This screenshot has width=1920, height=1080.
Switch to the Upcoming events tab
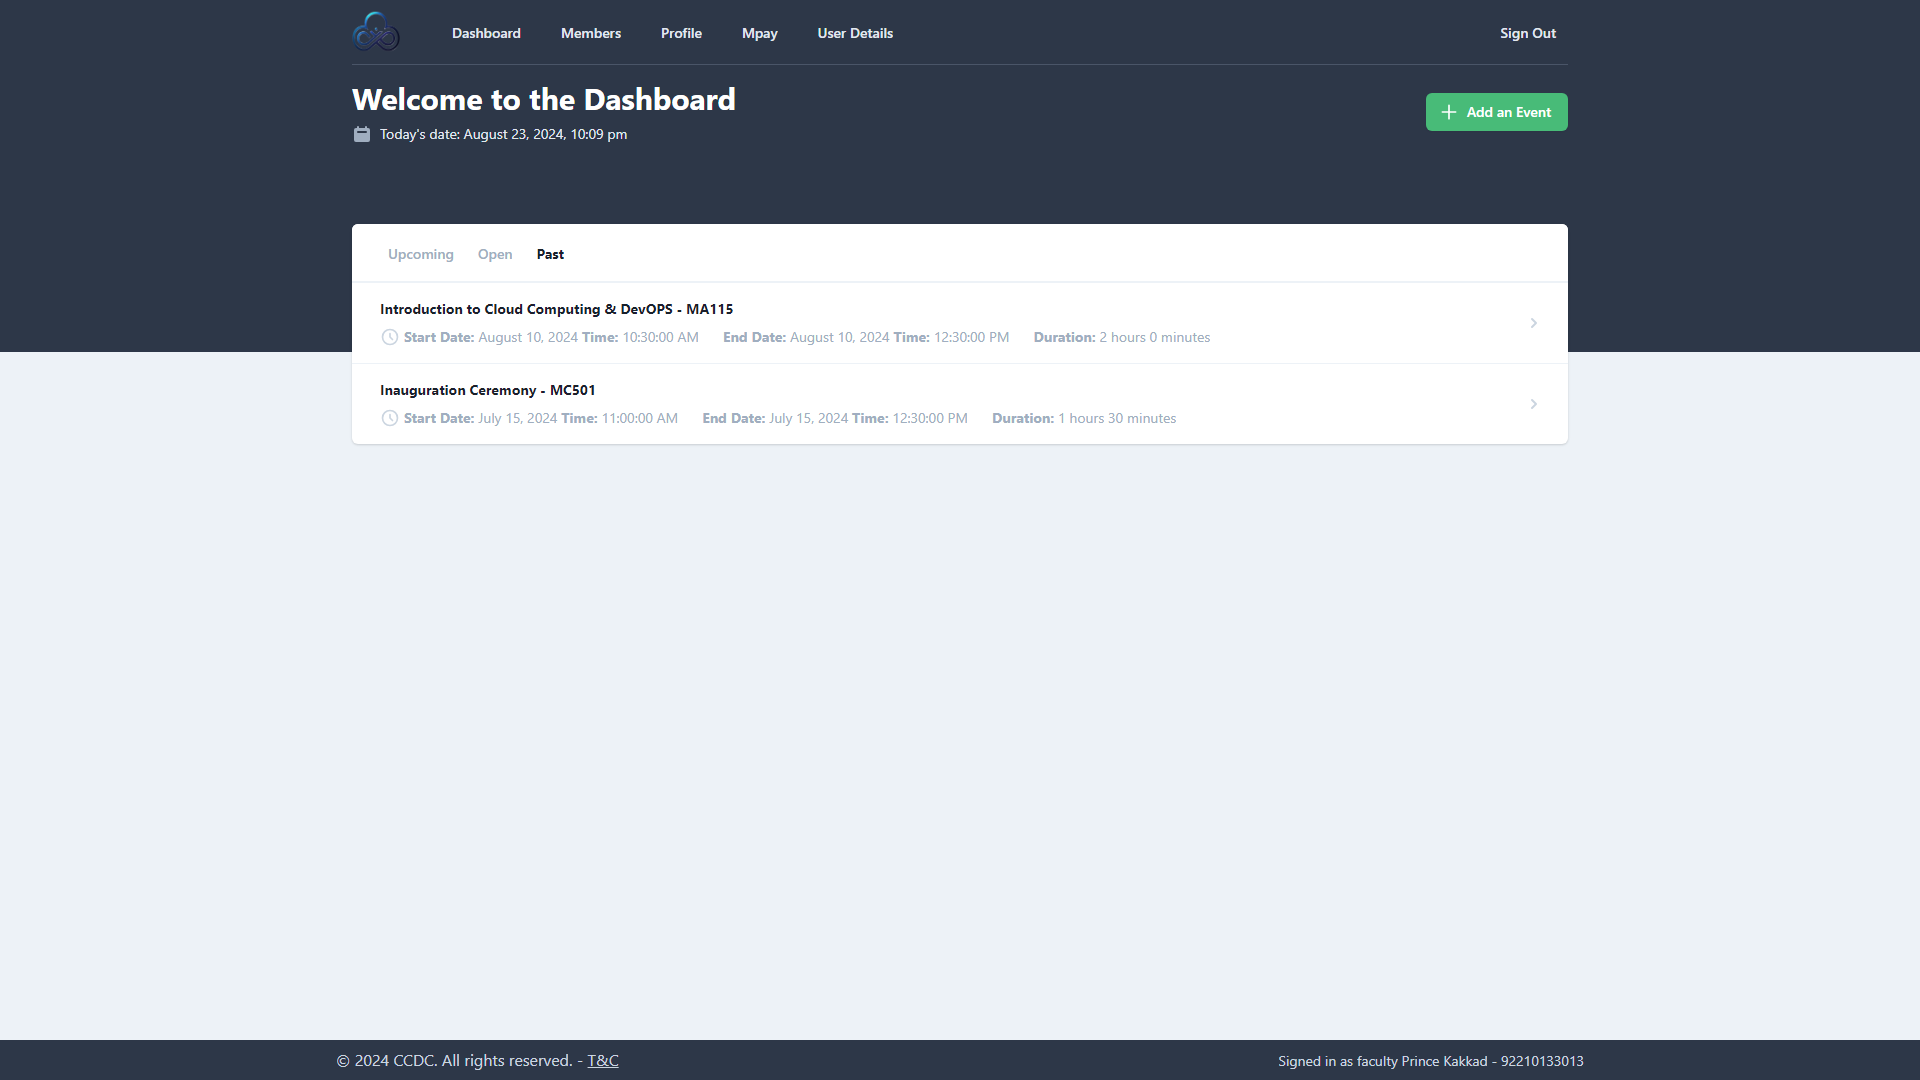[420, 254]
